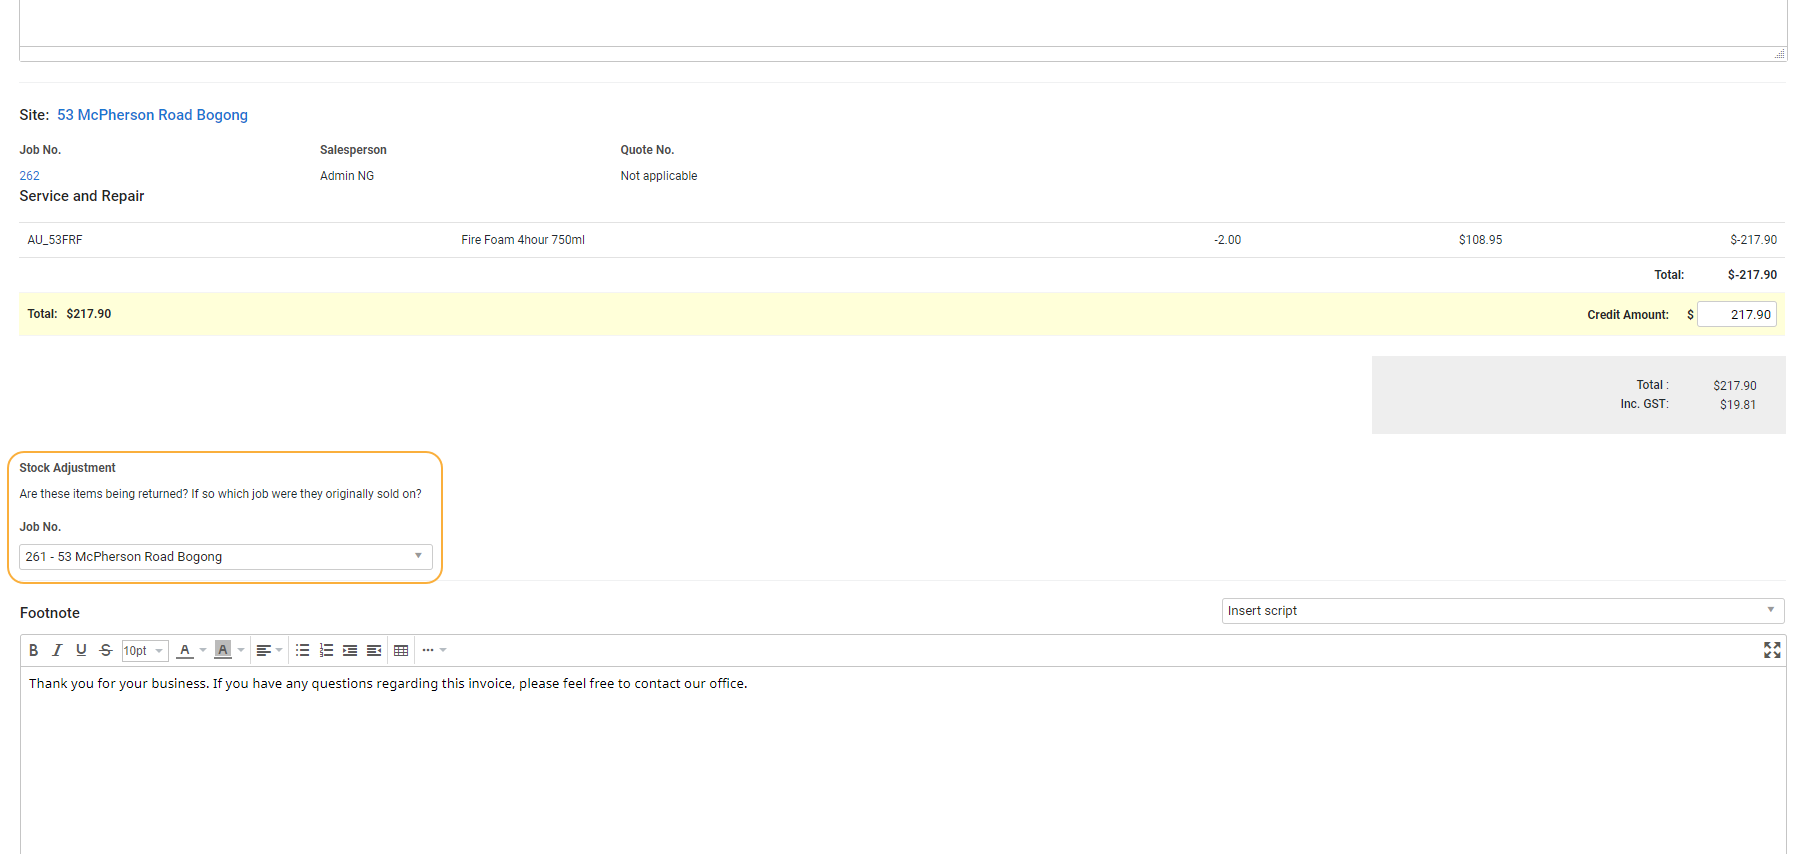The image size is (1802, 854).
Task: Open the stock adjustment Job No. dropdown
Action: click(226, 557)
